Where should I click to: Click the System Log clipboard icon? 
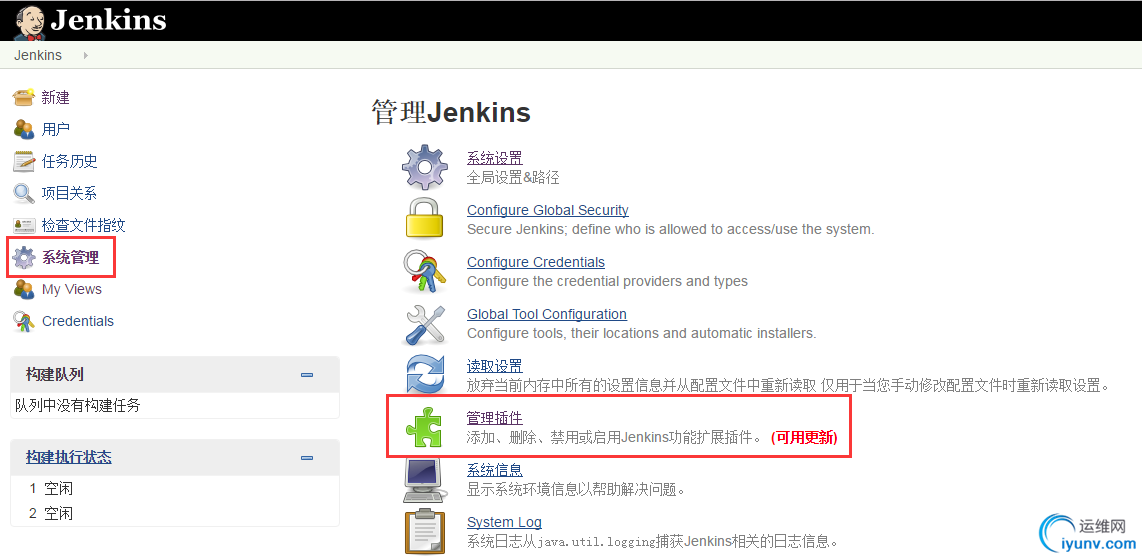coord(425,532)
